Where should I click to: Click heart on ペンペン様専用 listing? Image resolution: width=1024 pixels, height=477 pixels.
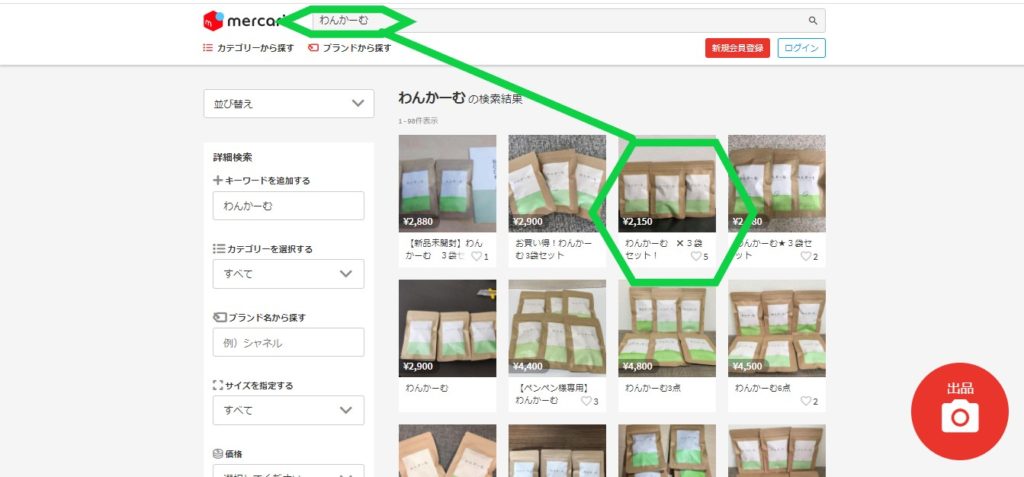pyautogui.click(x=586, y=402)
